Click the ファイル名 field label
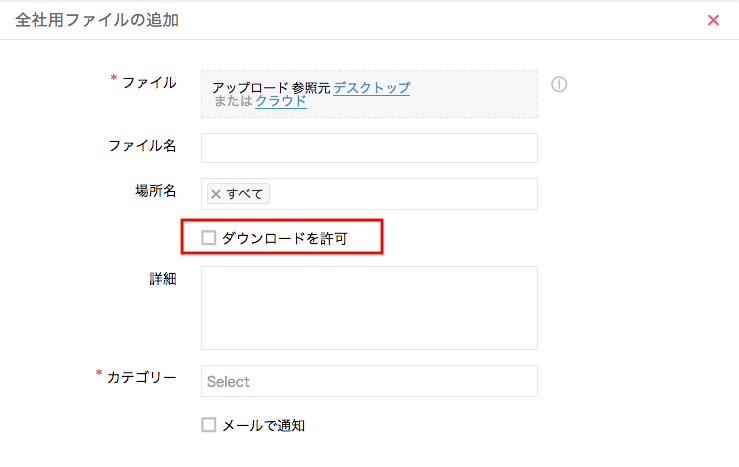The image size is (739, 467). (142, 146)
